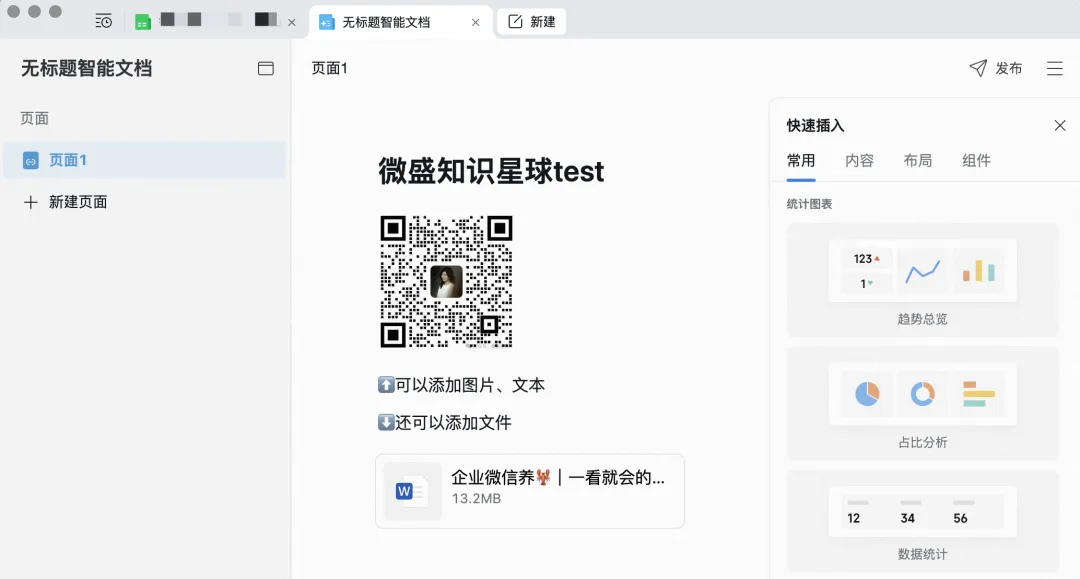Click the document title 微盛知识星球test

pos(491,171)
